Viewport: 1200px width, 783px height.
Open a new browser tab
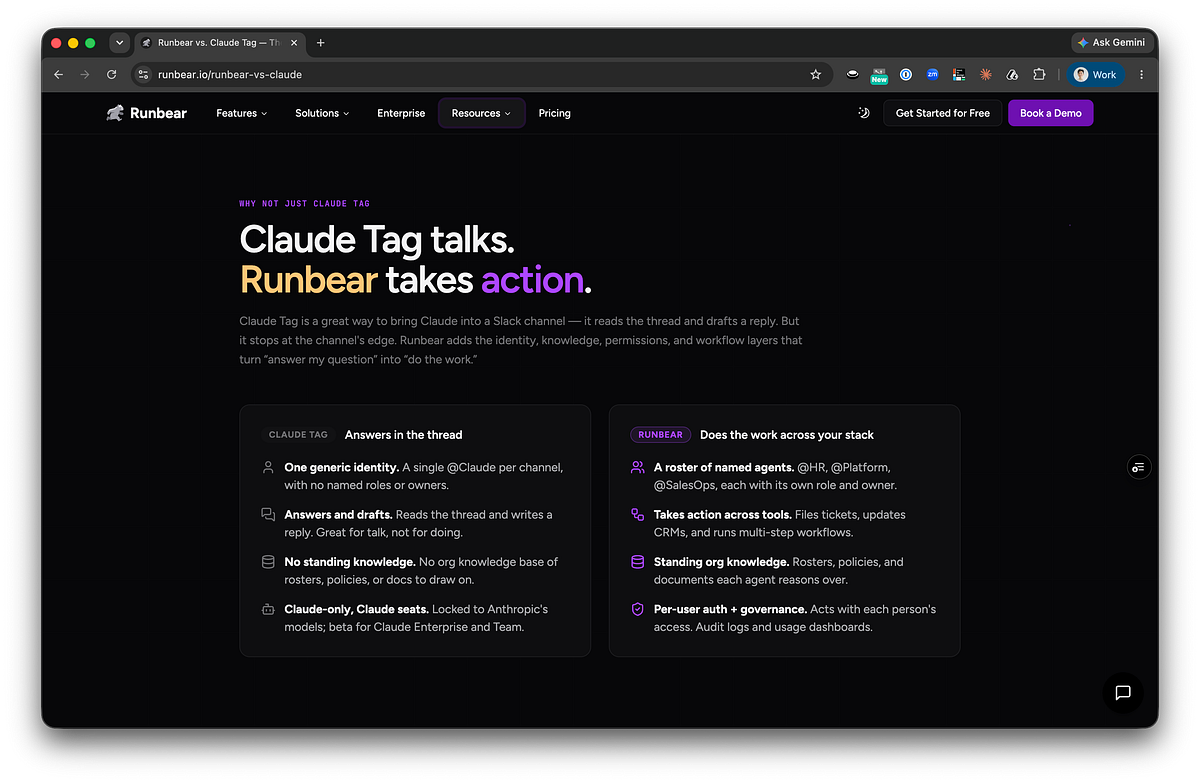tap(320, 43)
